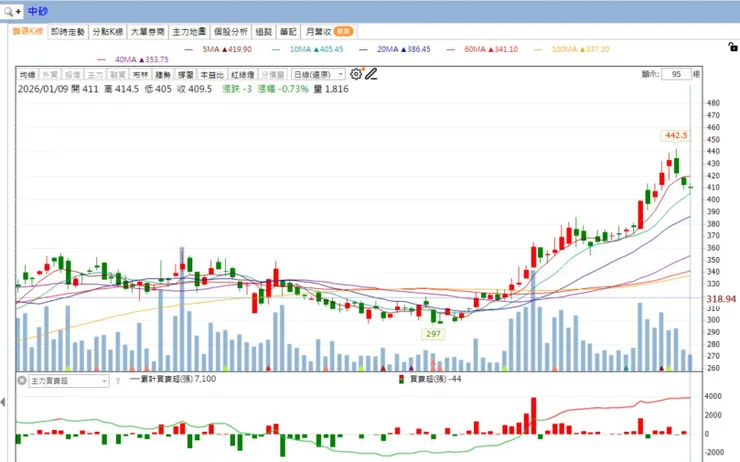The image size is (740, 462).
Task: Click 累計買賣超(張) 7,100 legend
Action: click(173, 379)
